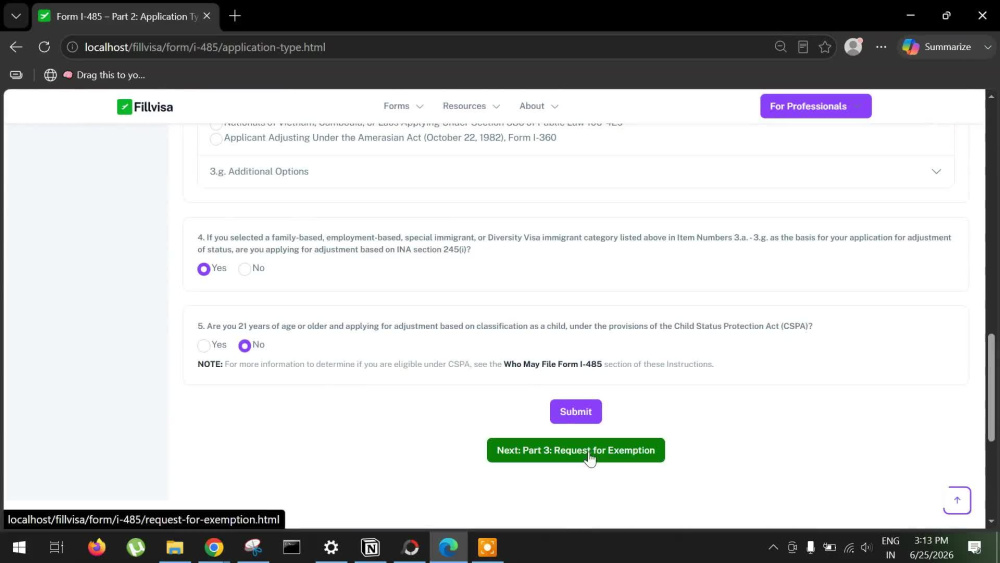This screenshot has width=1000, height=563.
Task: Open browser settings and more menu
Action: click(x=881, y=47)
